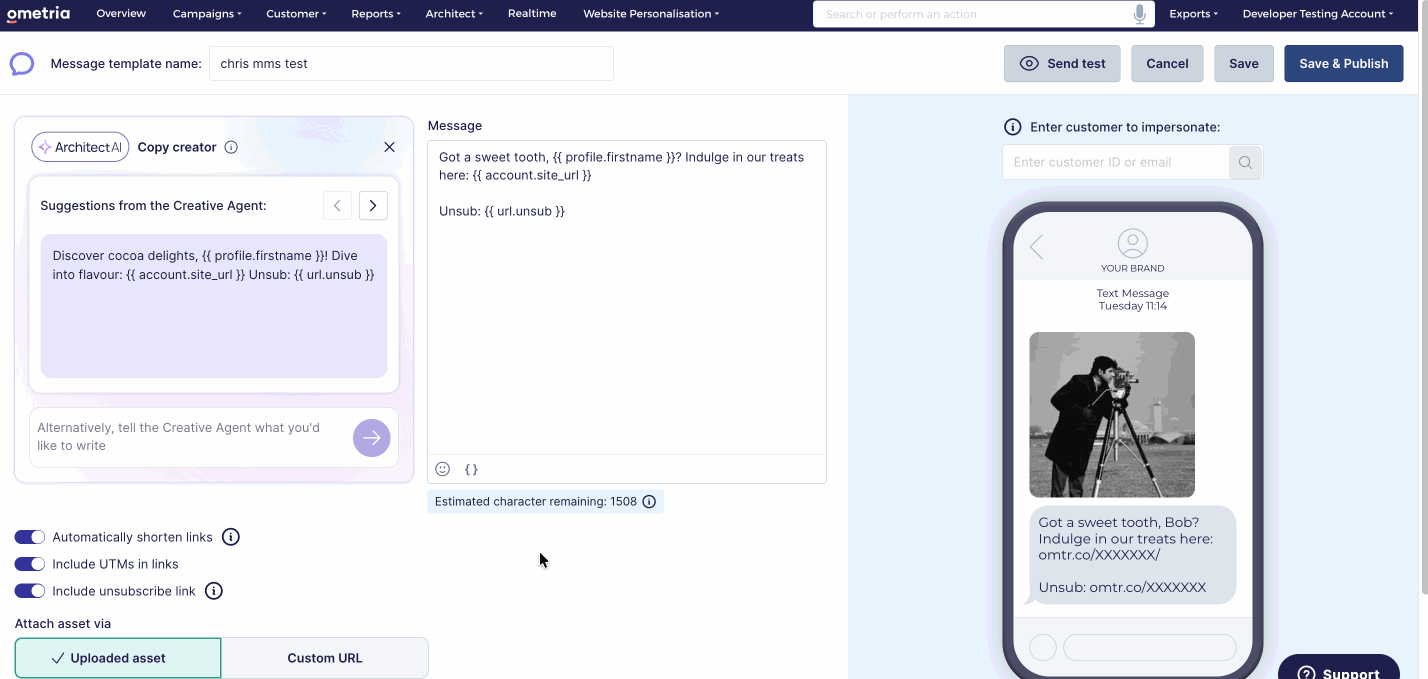Click the phone preview message input bar
This screenshot has width=1428, height=679.
point(1149,647)
